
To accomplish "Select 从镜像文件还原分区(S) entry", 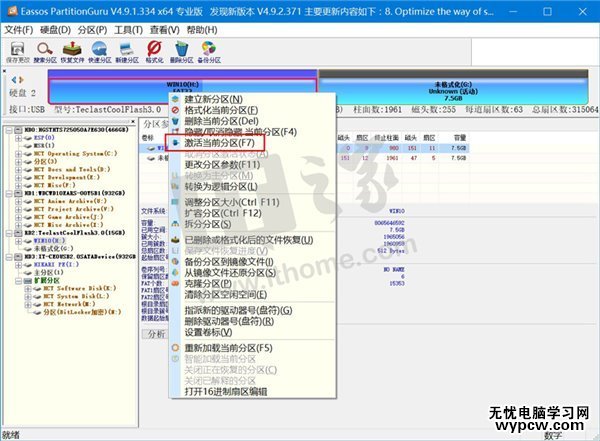I will (253, 273).
